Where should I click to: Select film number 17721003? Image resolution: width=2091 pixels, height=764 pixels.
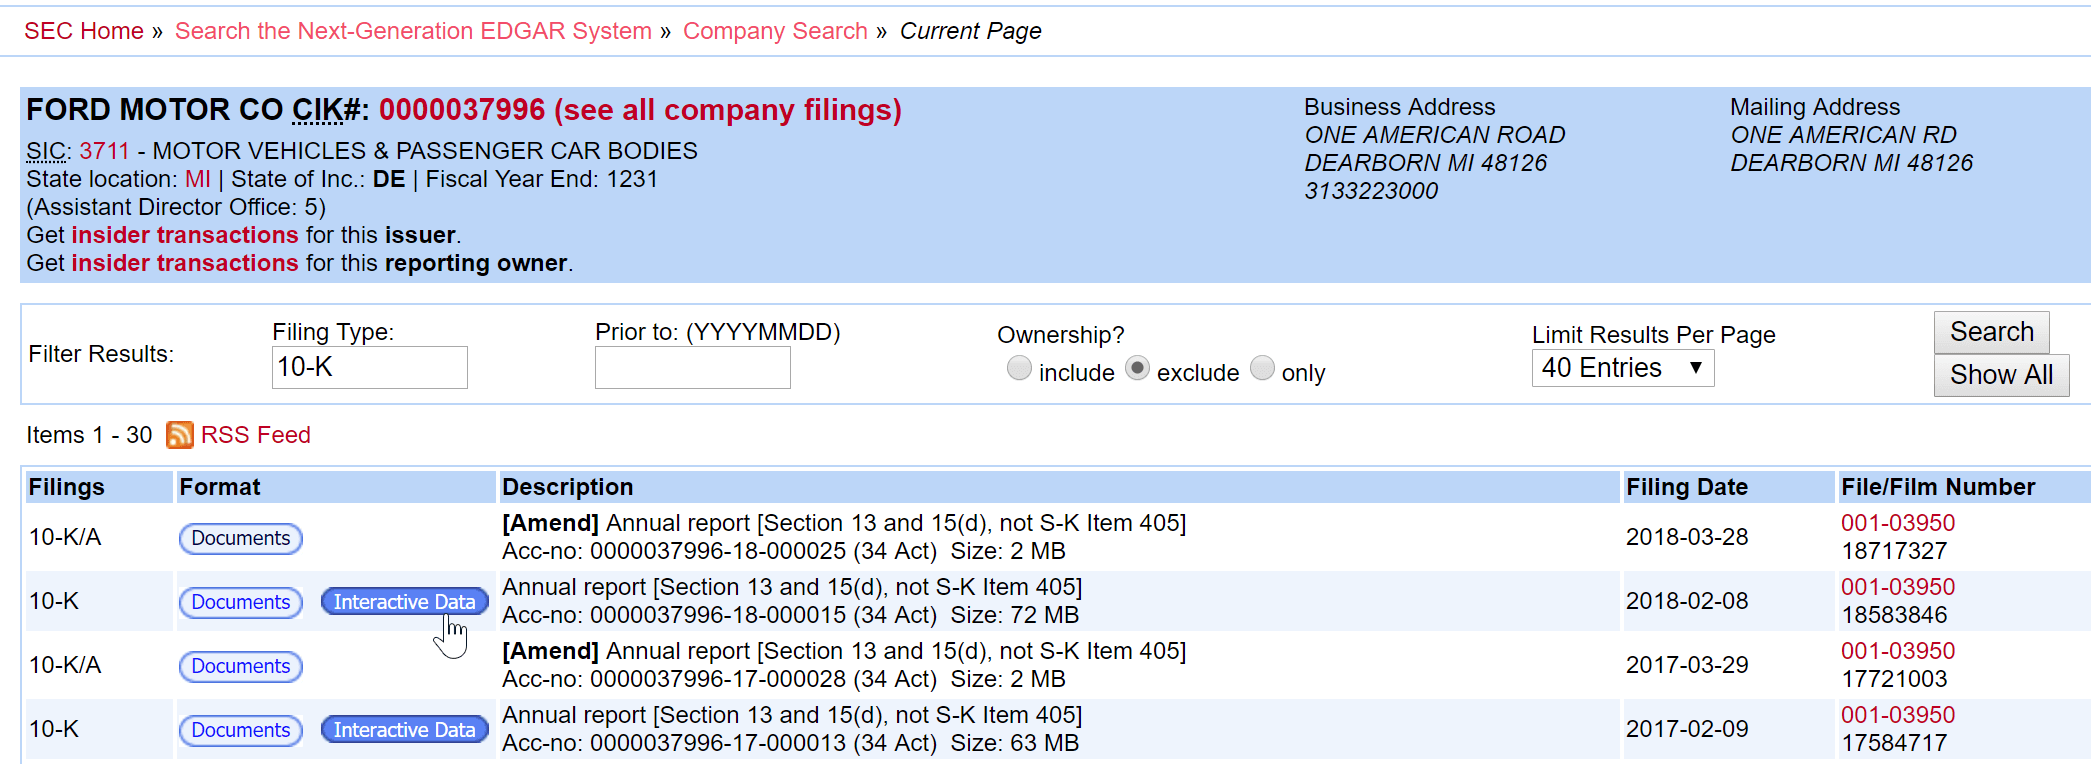click(x=1894, y=679)
